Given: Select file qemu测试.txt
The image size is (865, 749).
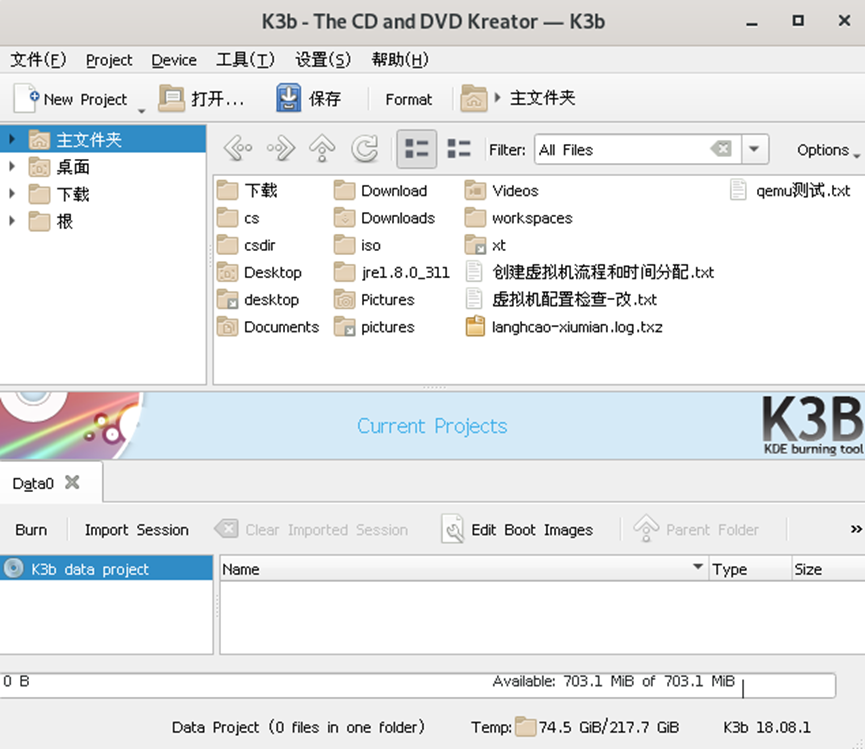Looking at the screenshot, I should tap(790, 190).
